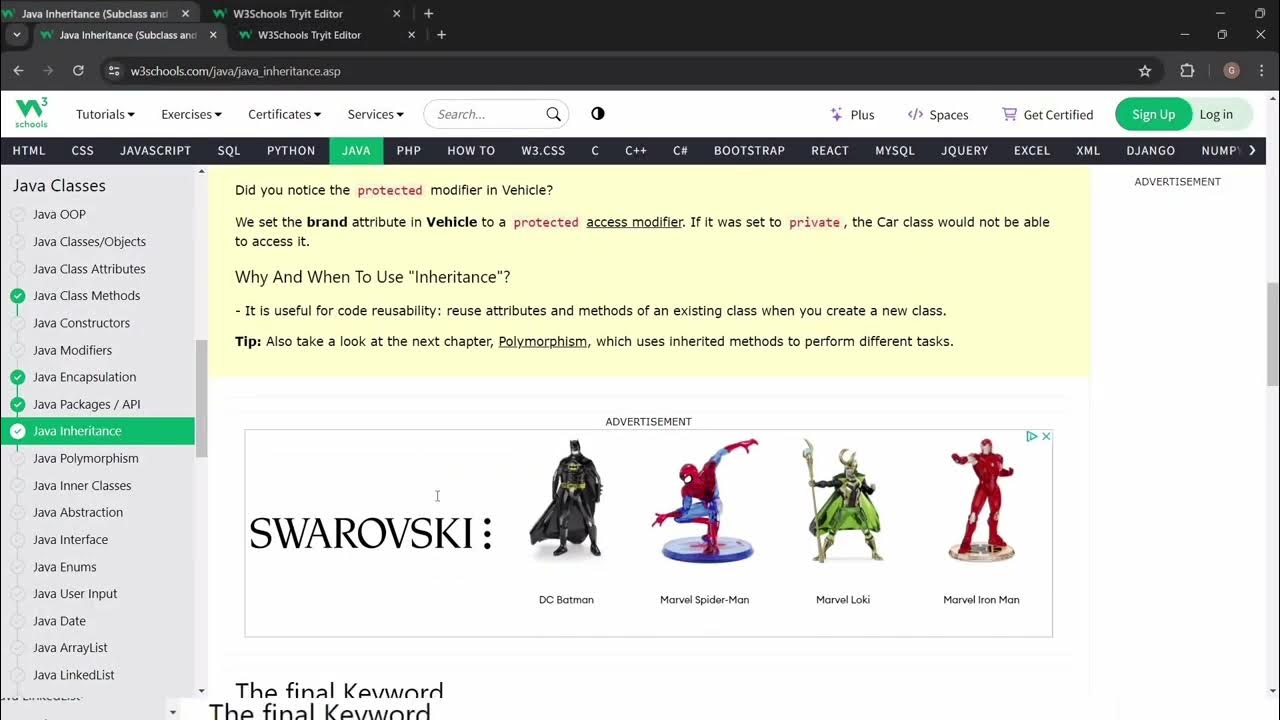Open tab search dropdown arrow
This screenshot has height=720, width=1280.
coord(17,35)
